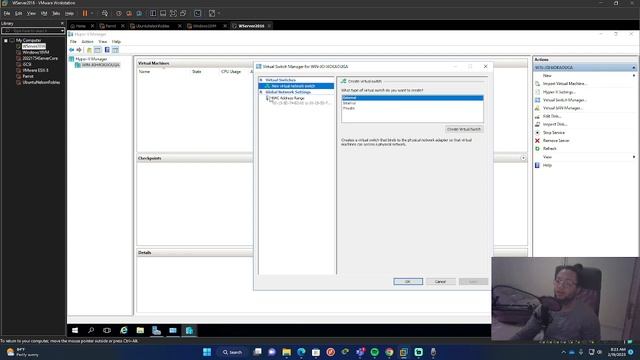Viewport: 640px width, 360px height.
Task: Click the guest Windows Start button
Action: pos(75,330)
